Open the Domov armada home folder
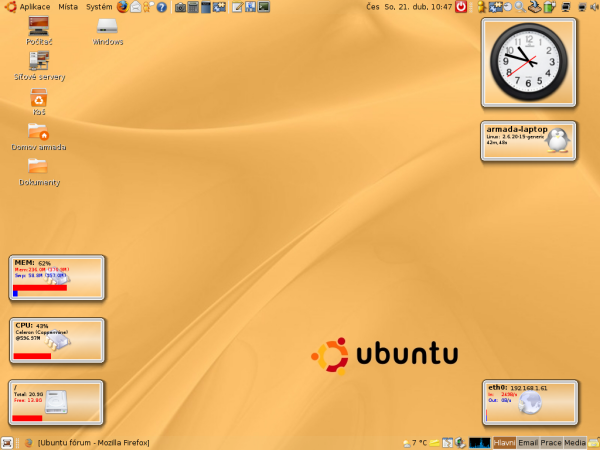 [38, 137]
